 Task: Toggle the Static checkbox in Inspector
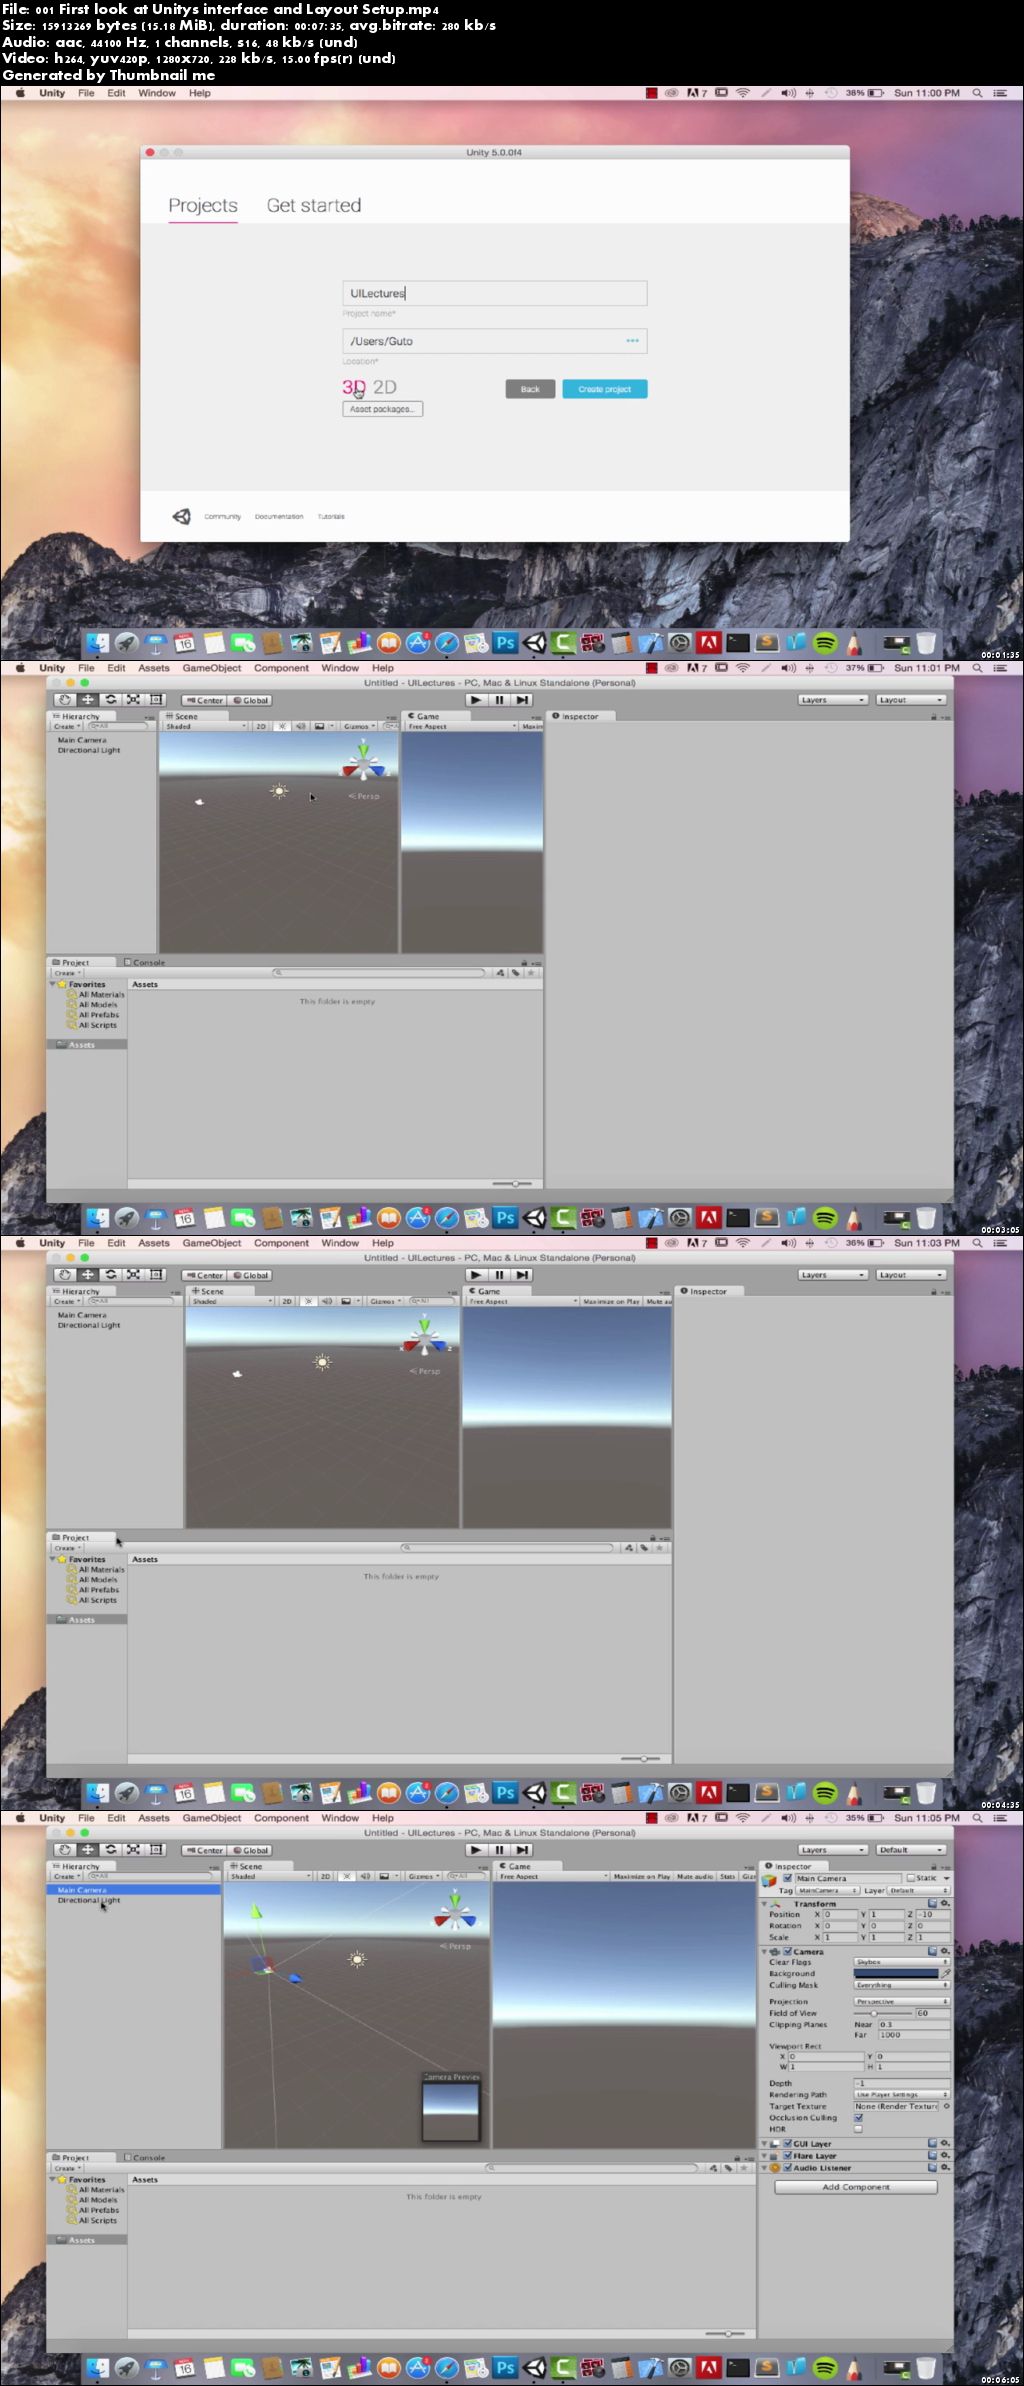pos(910,1878)
